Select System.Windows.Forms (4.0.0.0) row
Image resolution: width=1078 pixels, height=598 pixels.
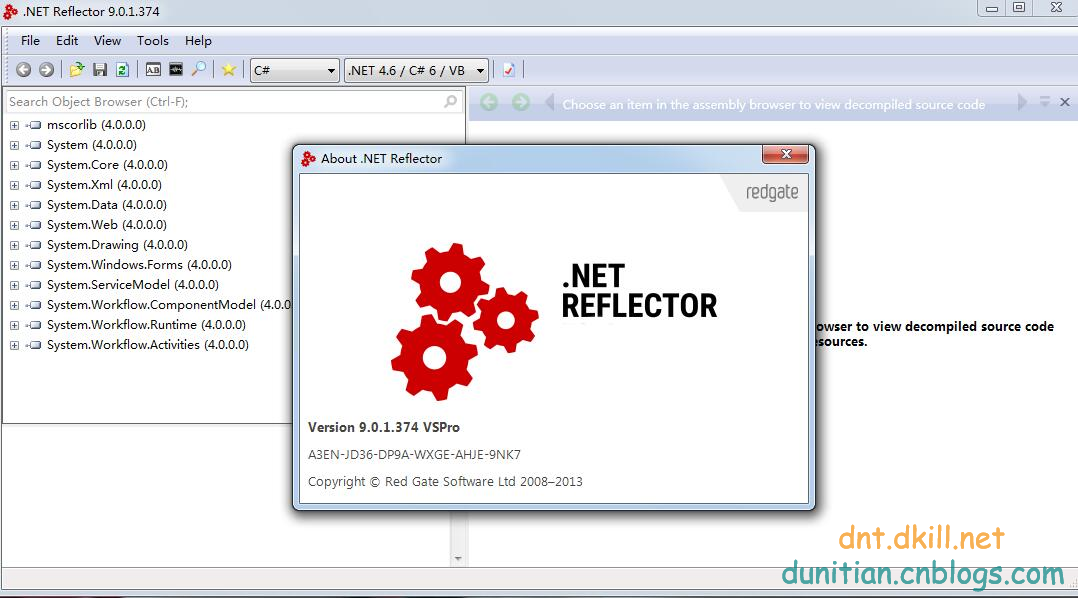139,265
